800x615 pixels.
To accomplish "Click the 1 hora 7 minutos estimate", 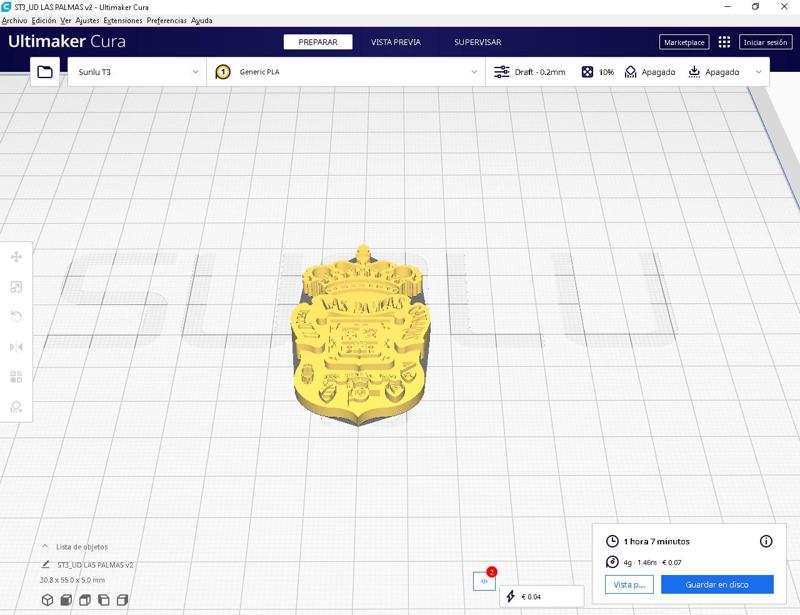I will [656, 542].
